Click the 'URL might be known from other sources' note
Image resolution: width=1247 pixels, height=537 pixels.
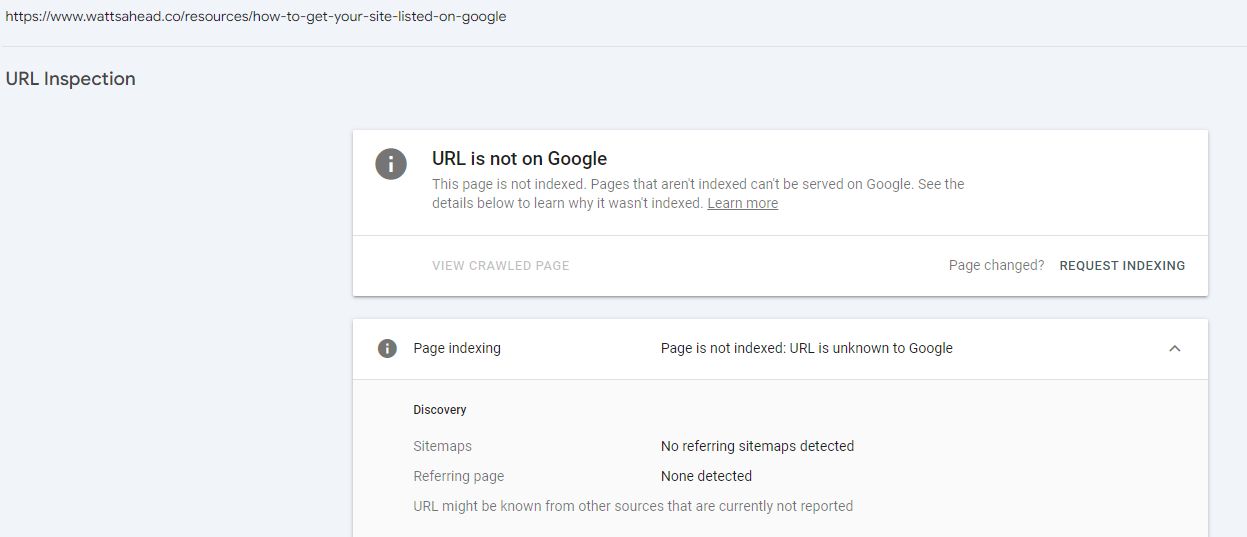tap(633, 507)
